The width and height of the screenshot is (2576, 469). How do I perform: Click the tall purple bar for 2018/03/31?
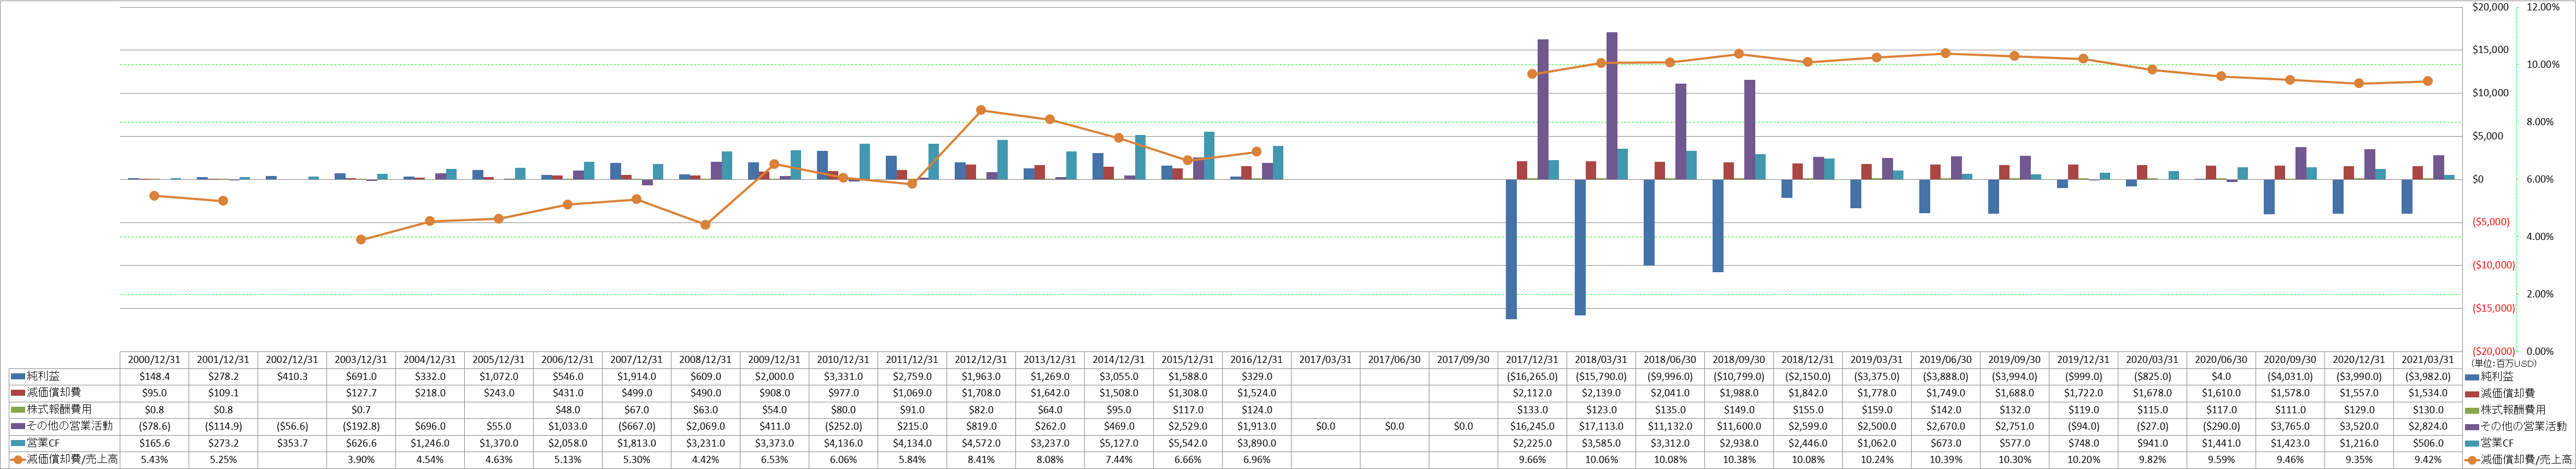coord(1612,106)
